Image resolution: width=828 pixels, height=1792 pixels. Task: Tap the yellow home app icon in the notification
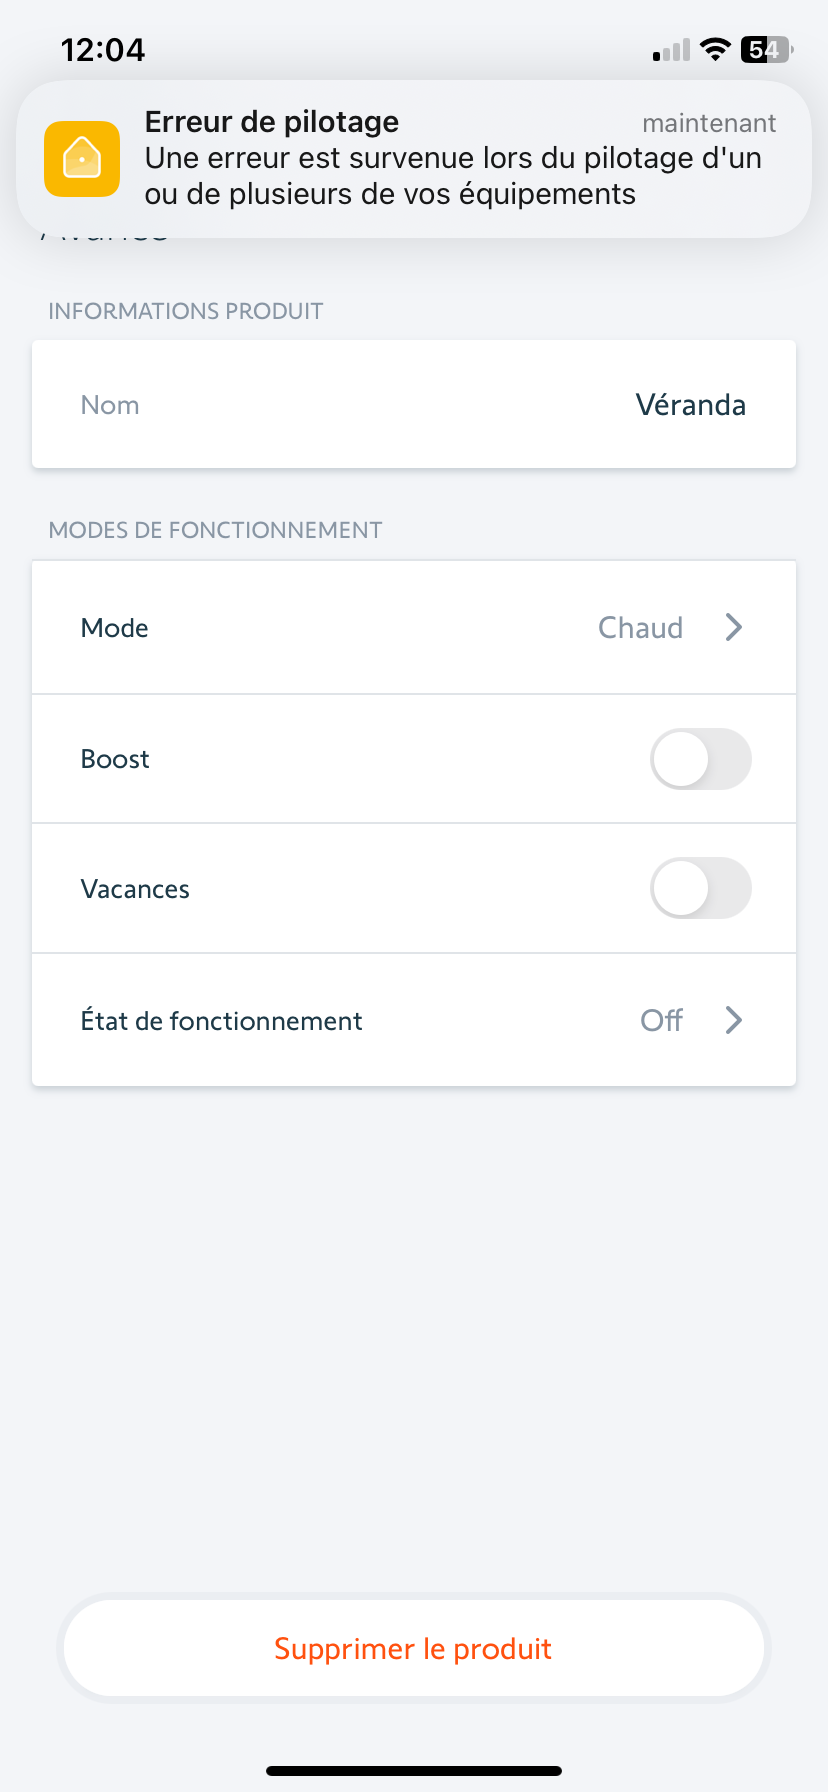(82, 159)
